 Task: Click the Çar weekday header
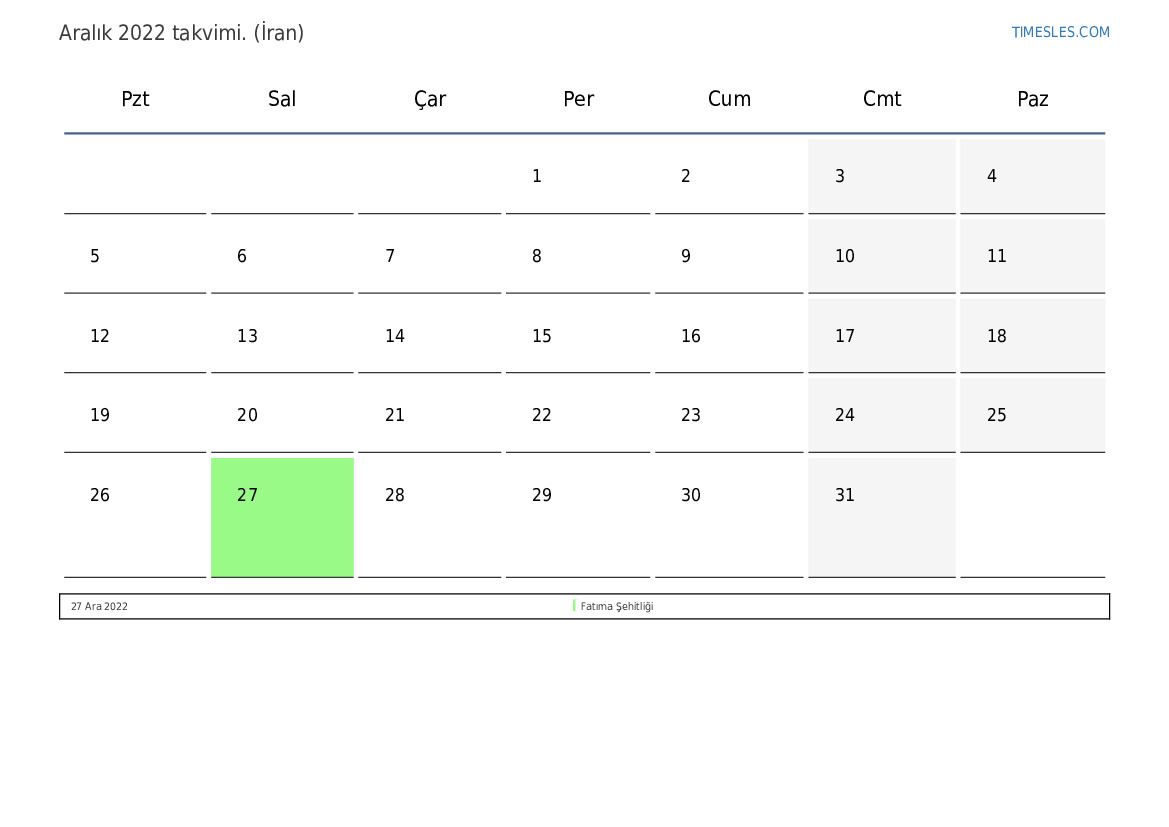coord(430,99)
